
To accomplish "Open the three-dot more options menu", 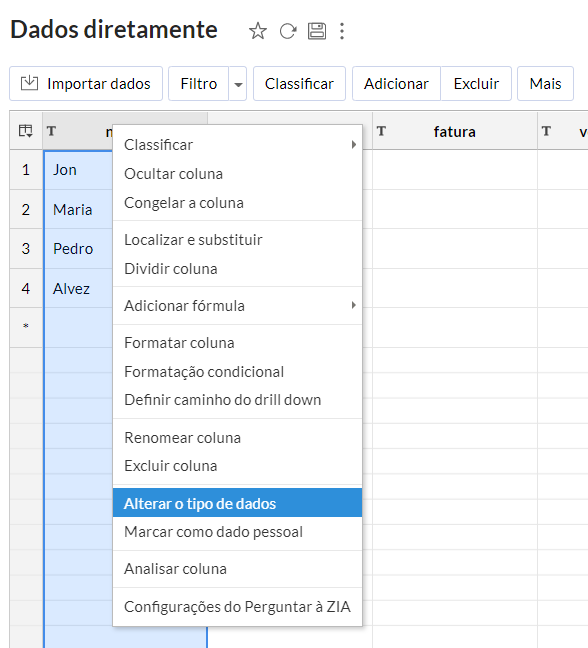I will click(x=342, y=31).
